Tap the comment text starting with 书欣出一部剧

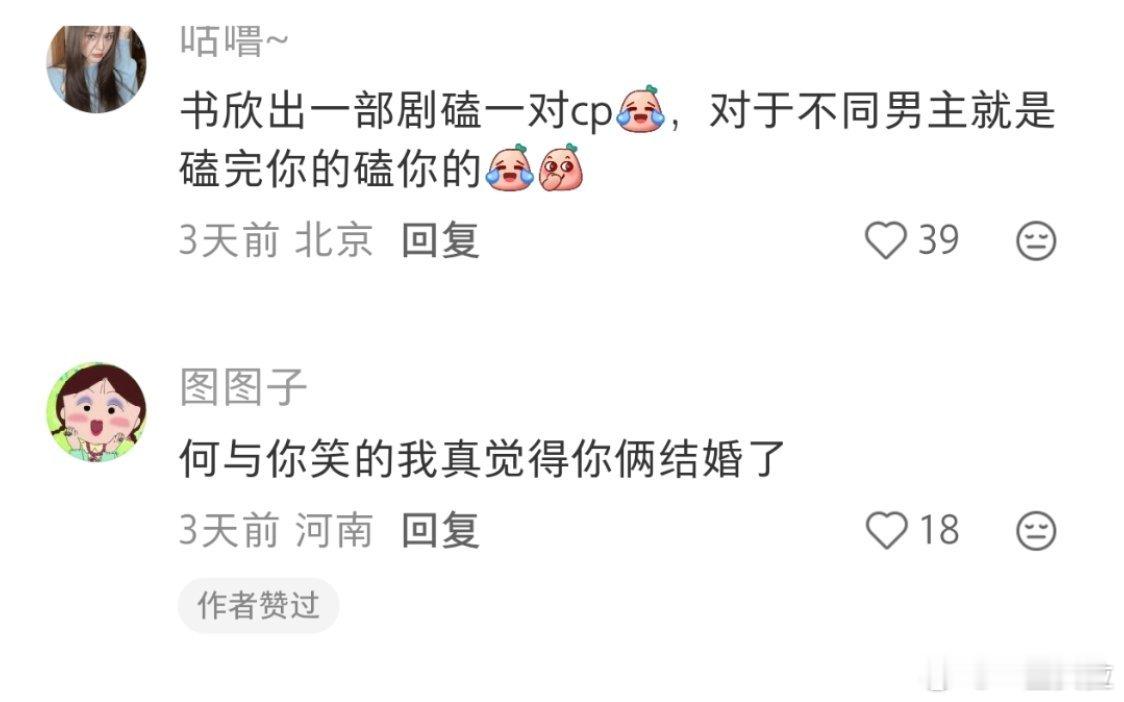pos(616,139)
